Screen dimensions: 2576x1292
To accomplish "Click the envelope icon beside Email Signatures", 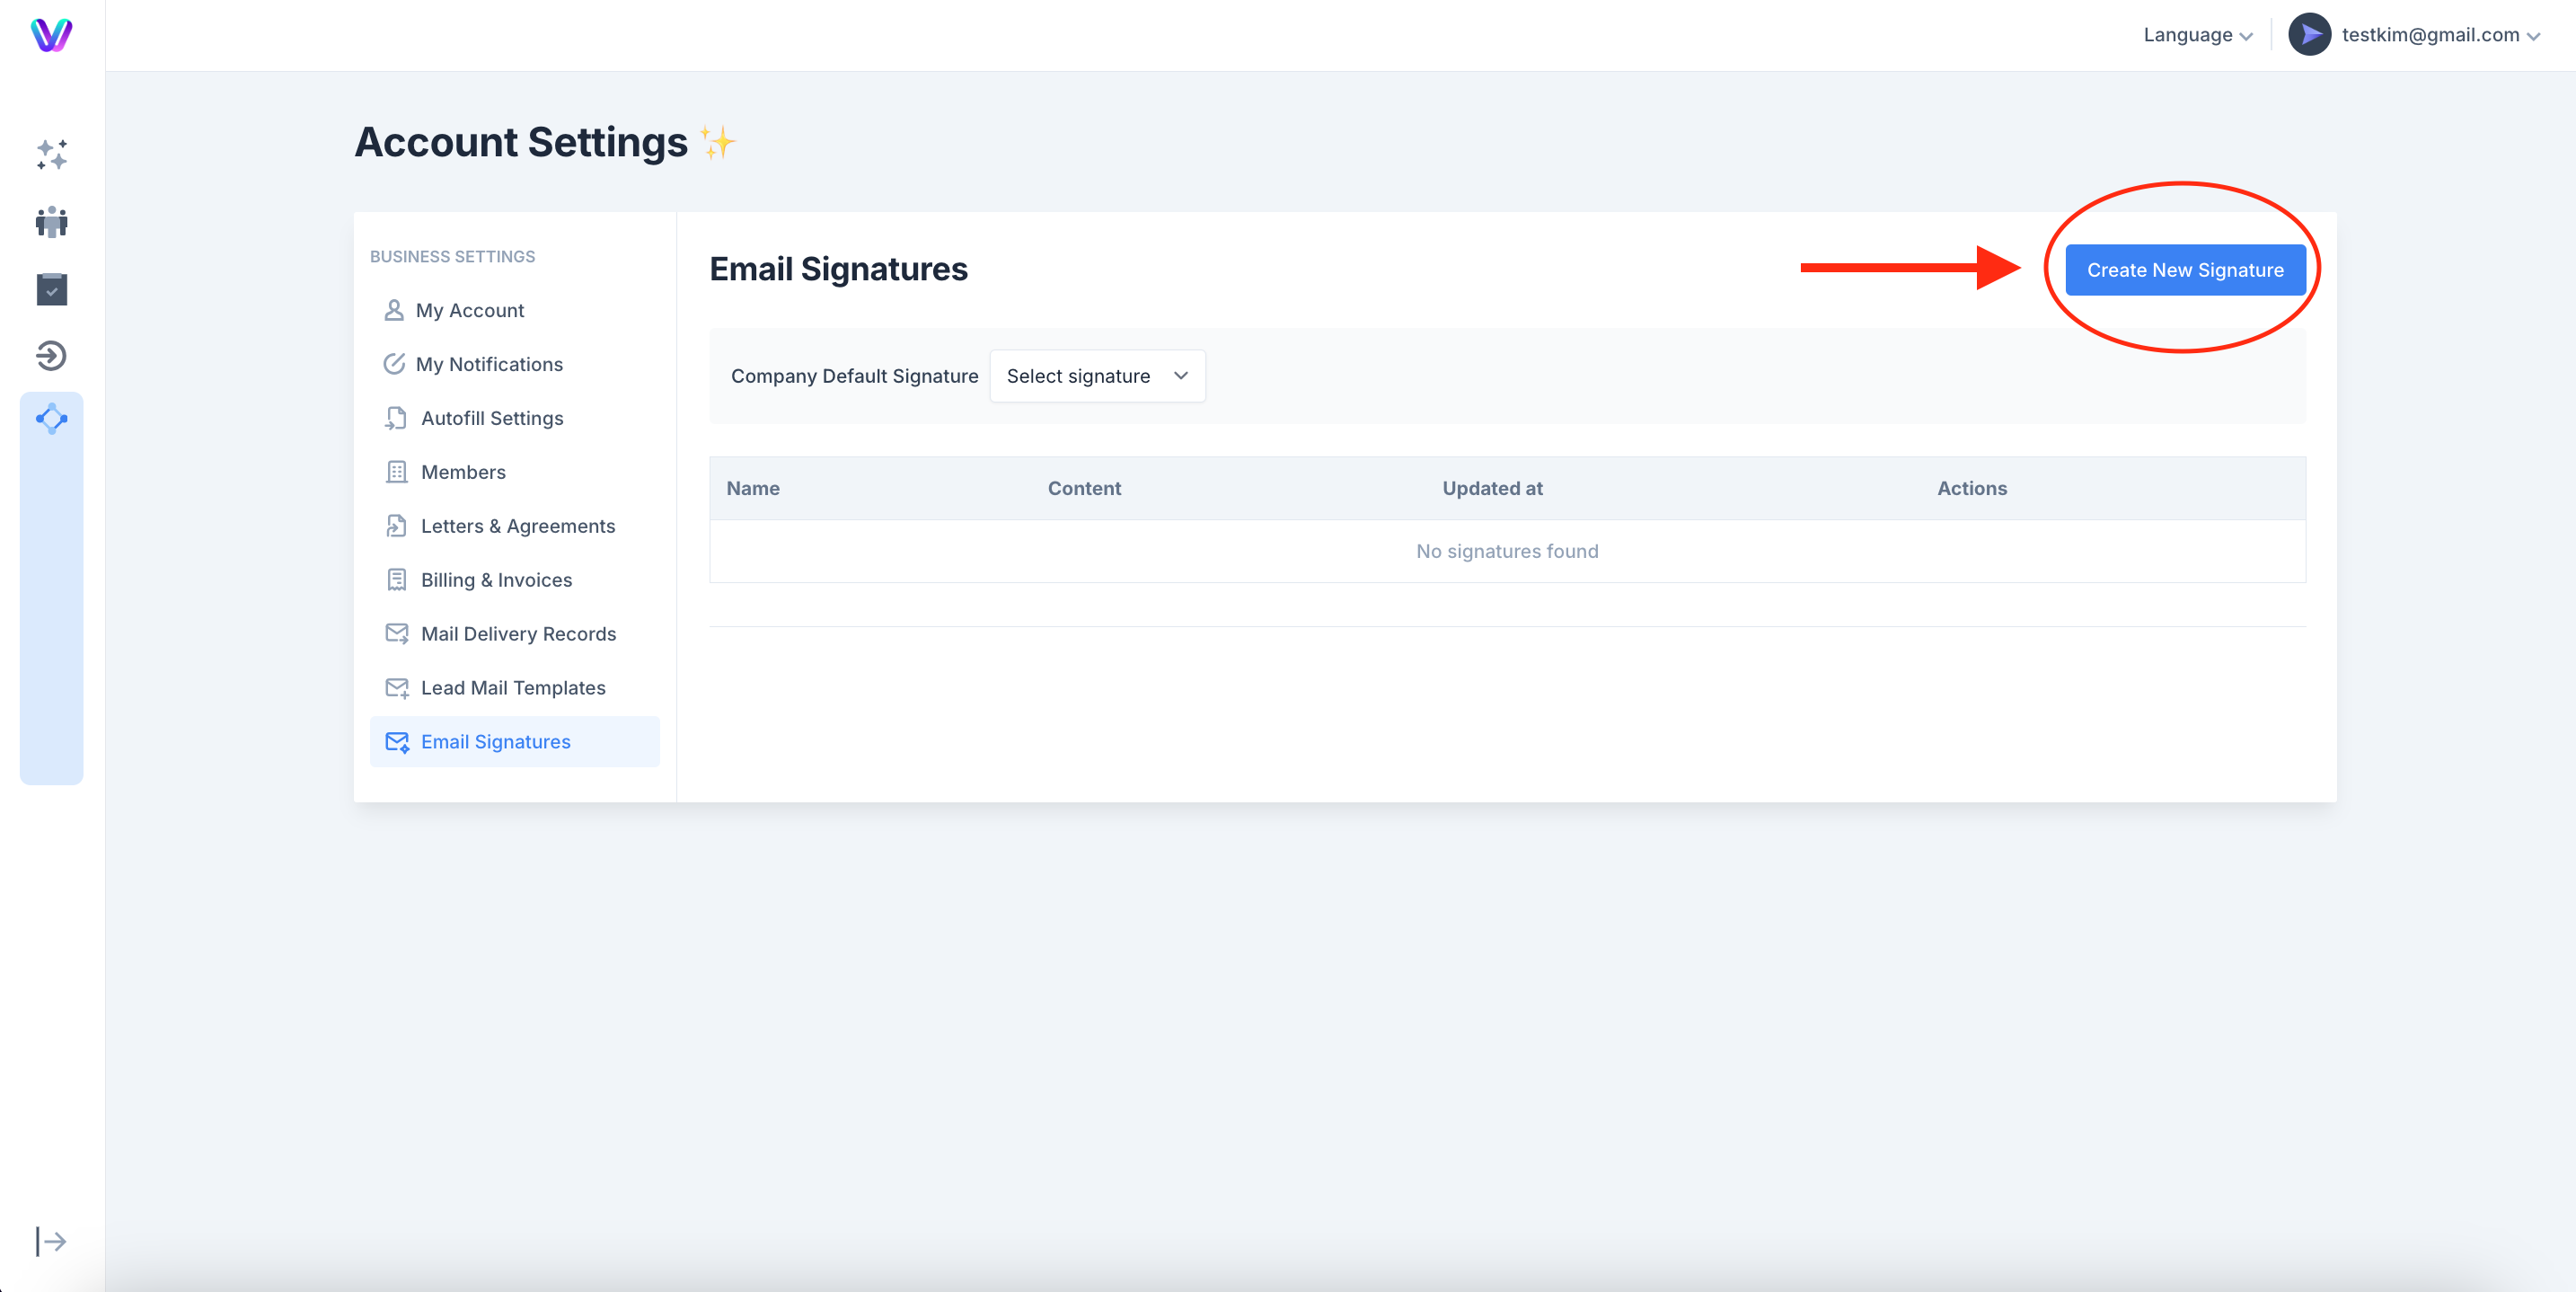I will point(396,742).
